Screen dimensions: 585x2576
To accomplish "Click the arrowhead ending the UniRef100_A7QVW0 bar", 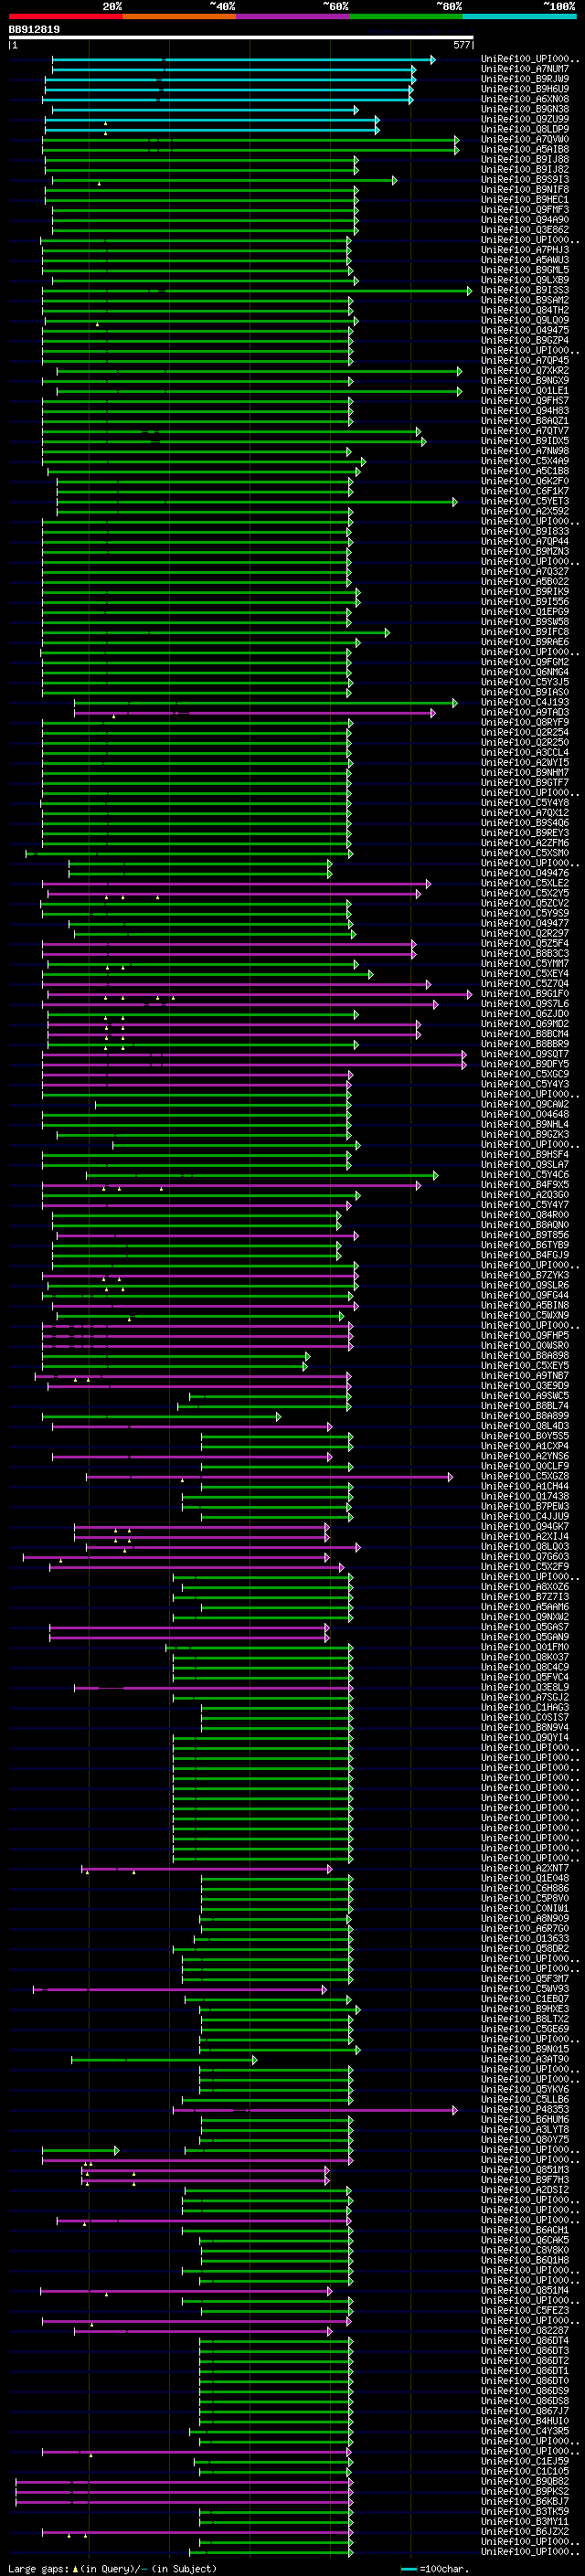I will tap(456, 140).
